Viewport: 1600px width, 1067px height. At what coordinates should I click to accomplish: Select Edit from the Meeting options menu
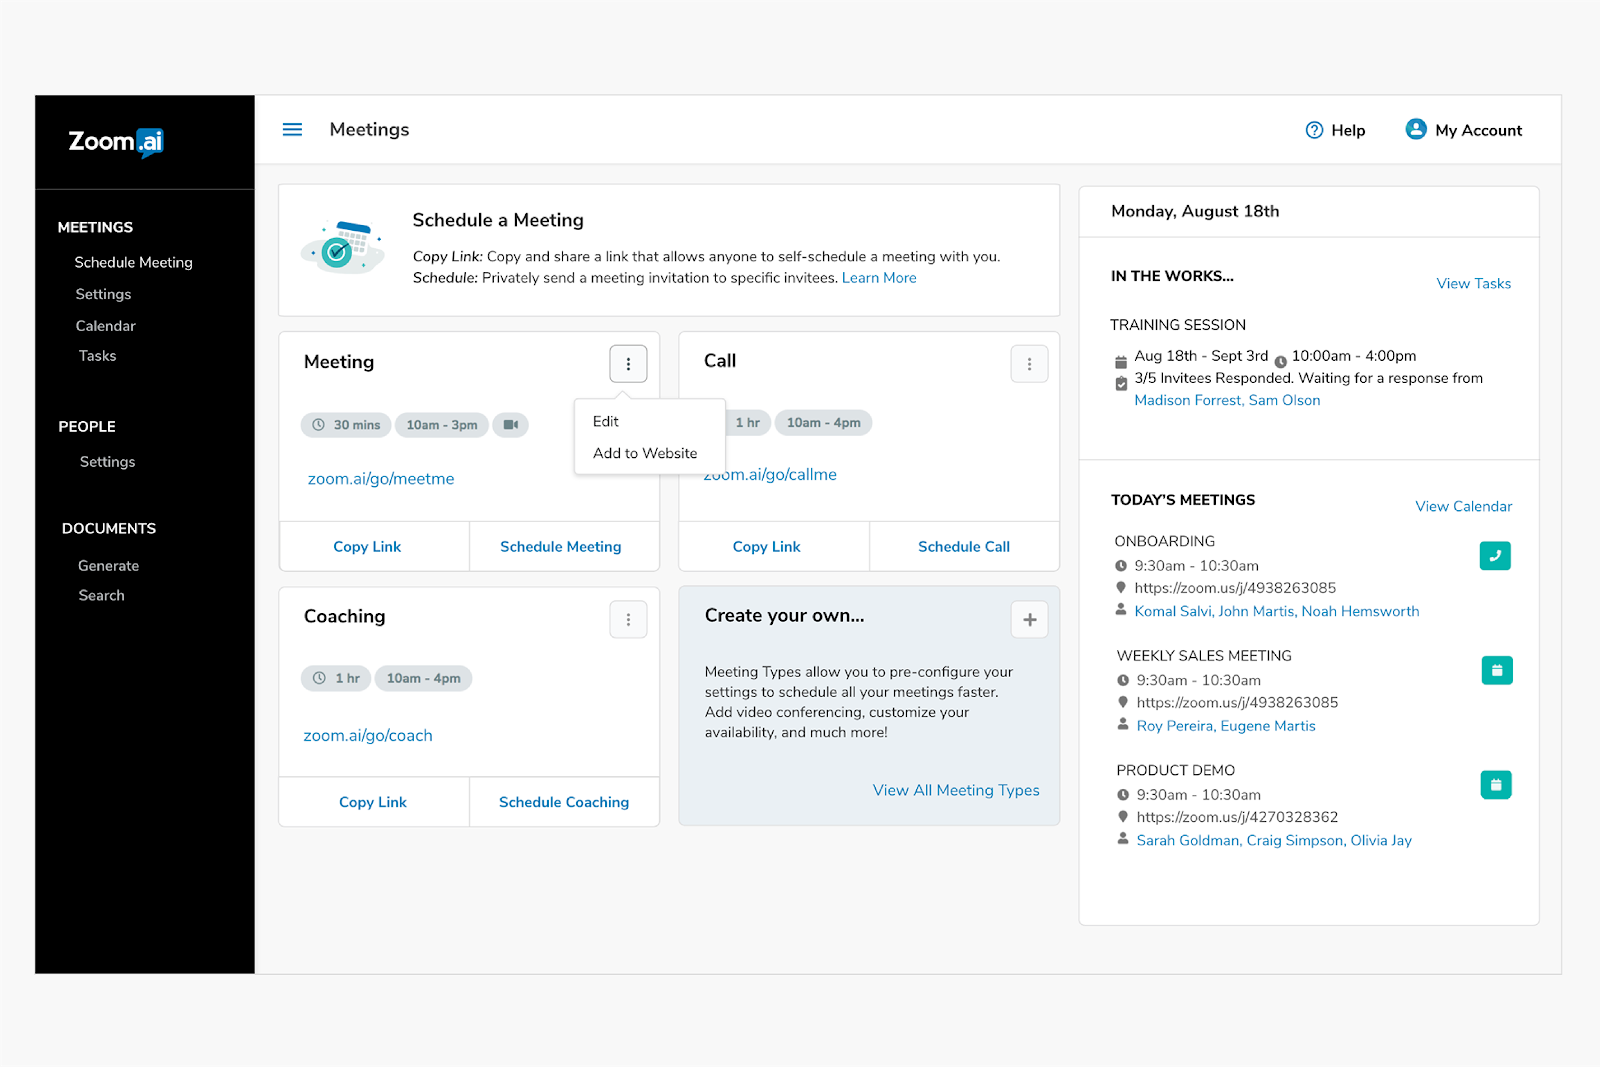pyautogui.click(x=606, y=422)
